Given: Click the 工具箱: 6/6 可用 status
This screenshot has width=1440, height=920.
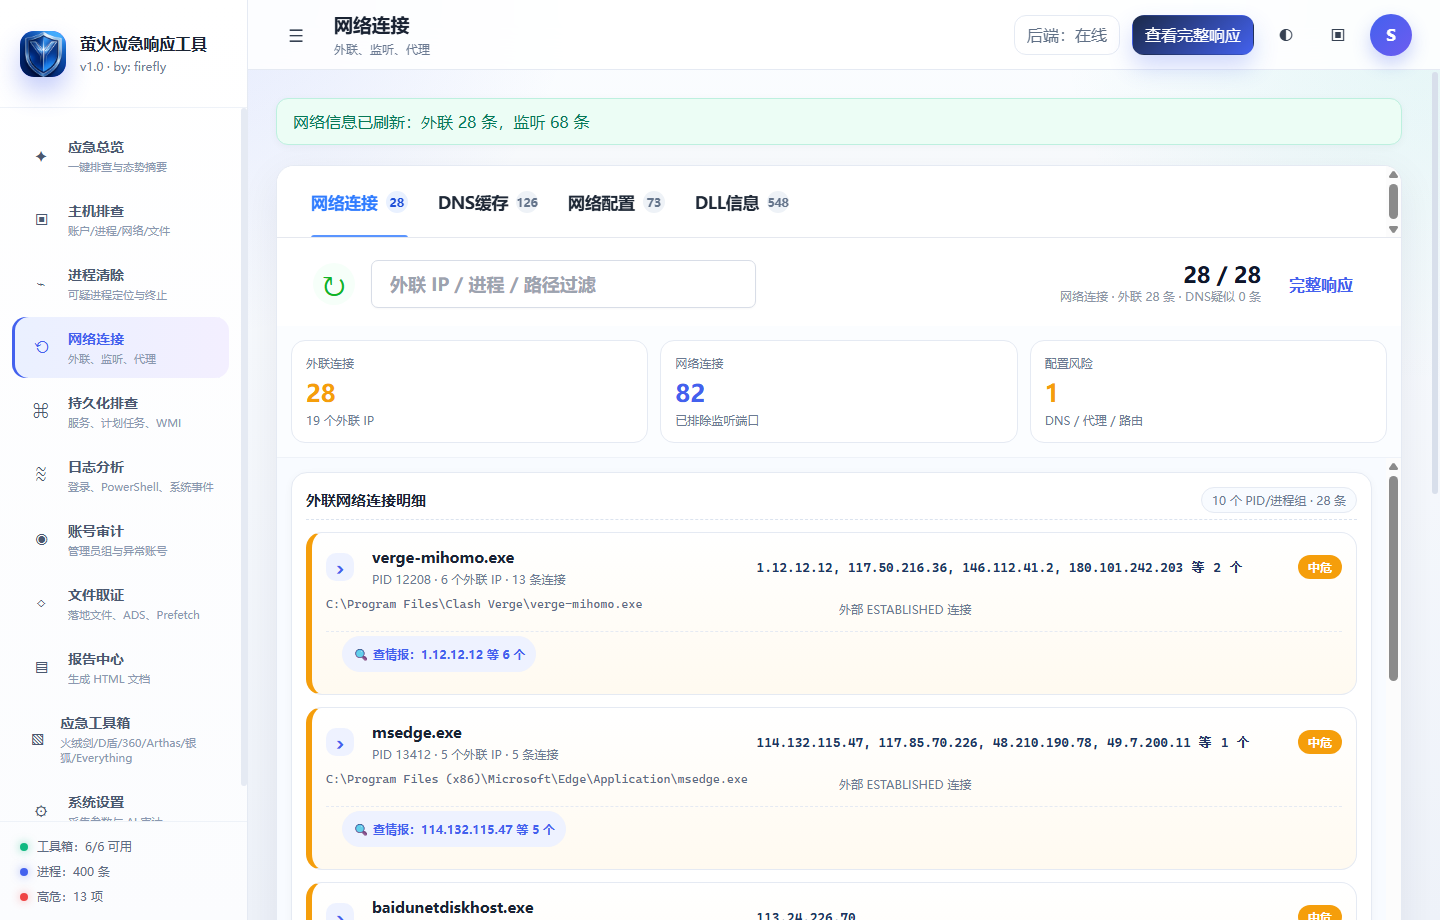Looking at the screenshot, I should tap(85, 846).
